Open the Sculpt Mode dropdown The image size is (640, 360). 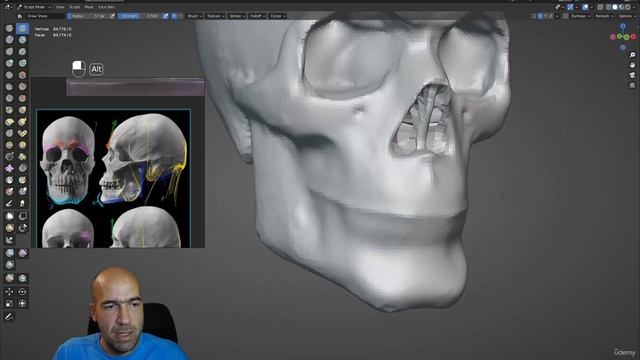point(34,7)
